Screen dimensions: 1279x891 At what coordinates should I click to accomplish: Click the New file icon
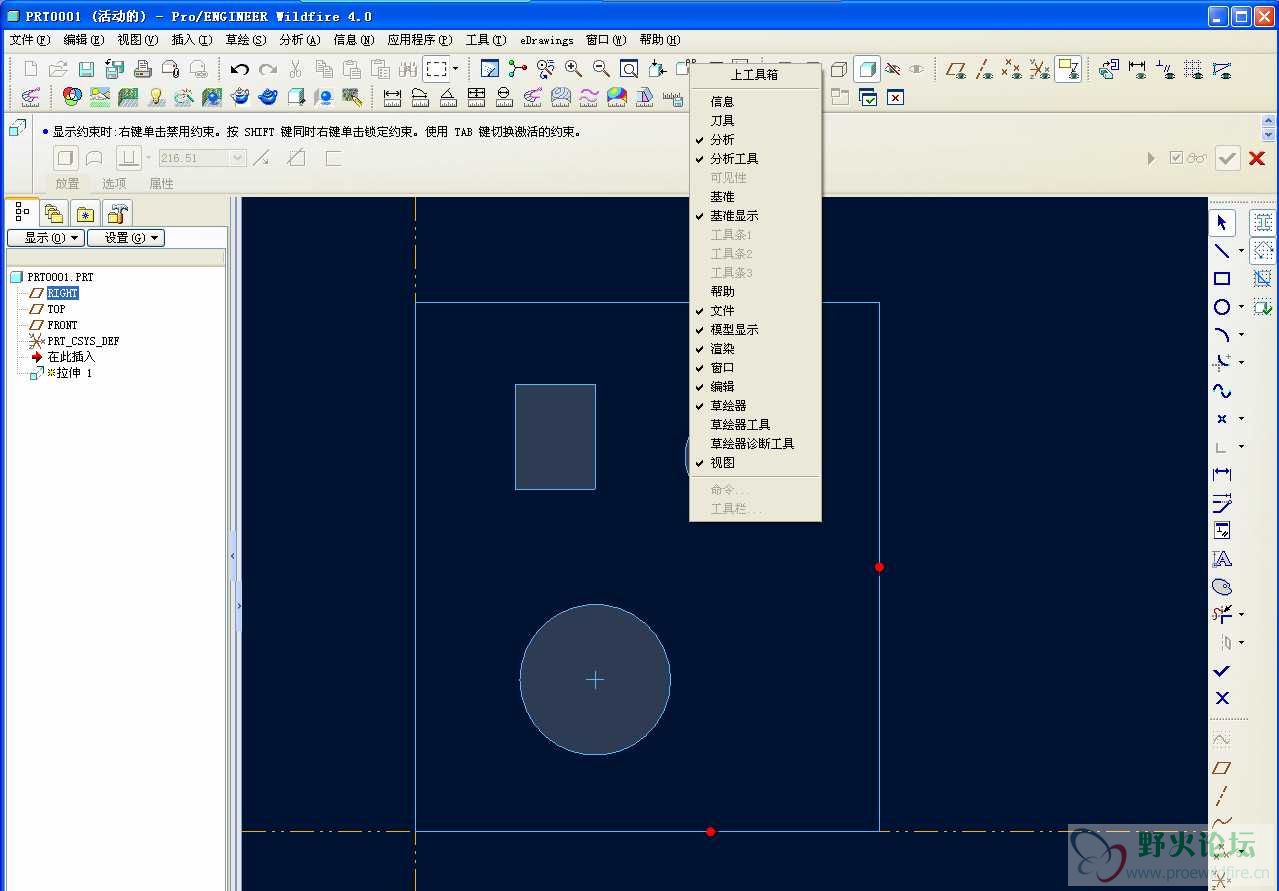tap(30, 69)
